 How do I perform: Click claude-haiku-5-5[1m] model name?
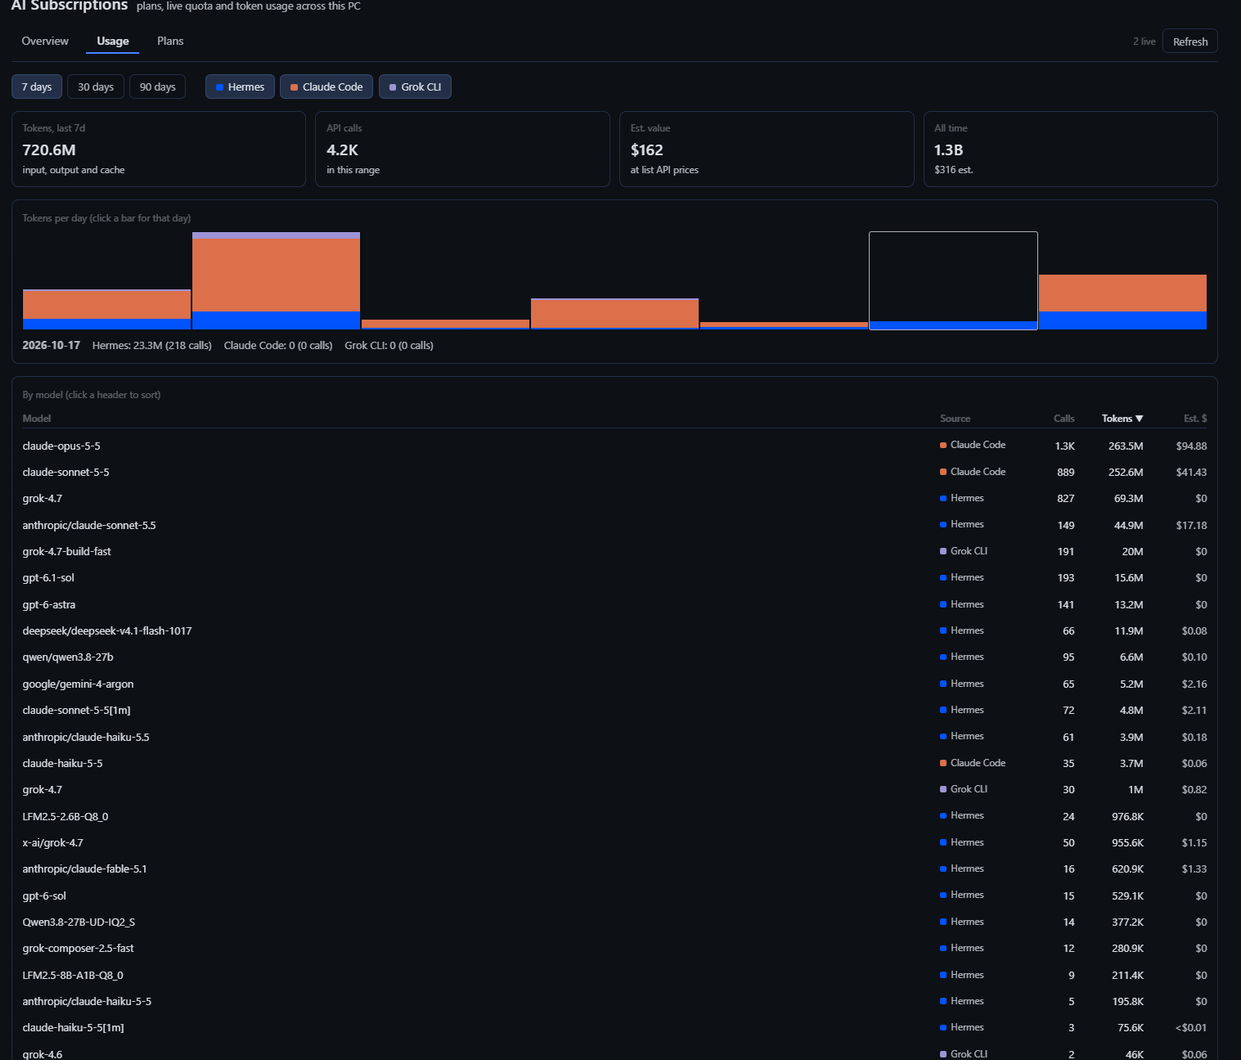pos(73,1027)
